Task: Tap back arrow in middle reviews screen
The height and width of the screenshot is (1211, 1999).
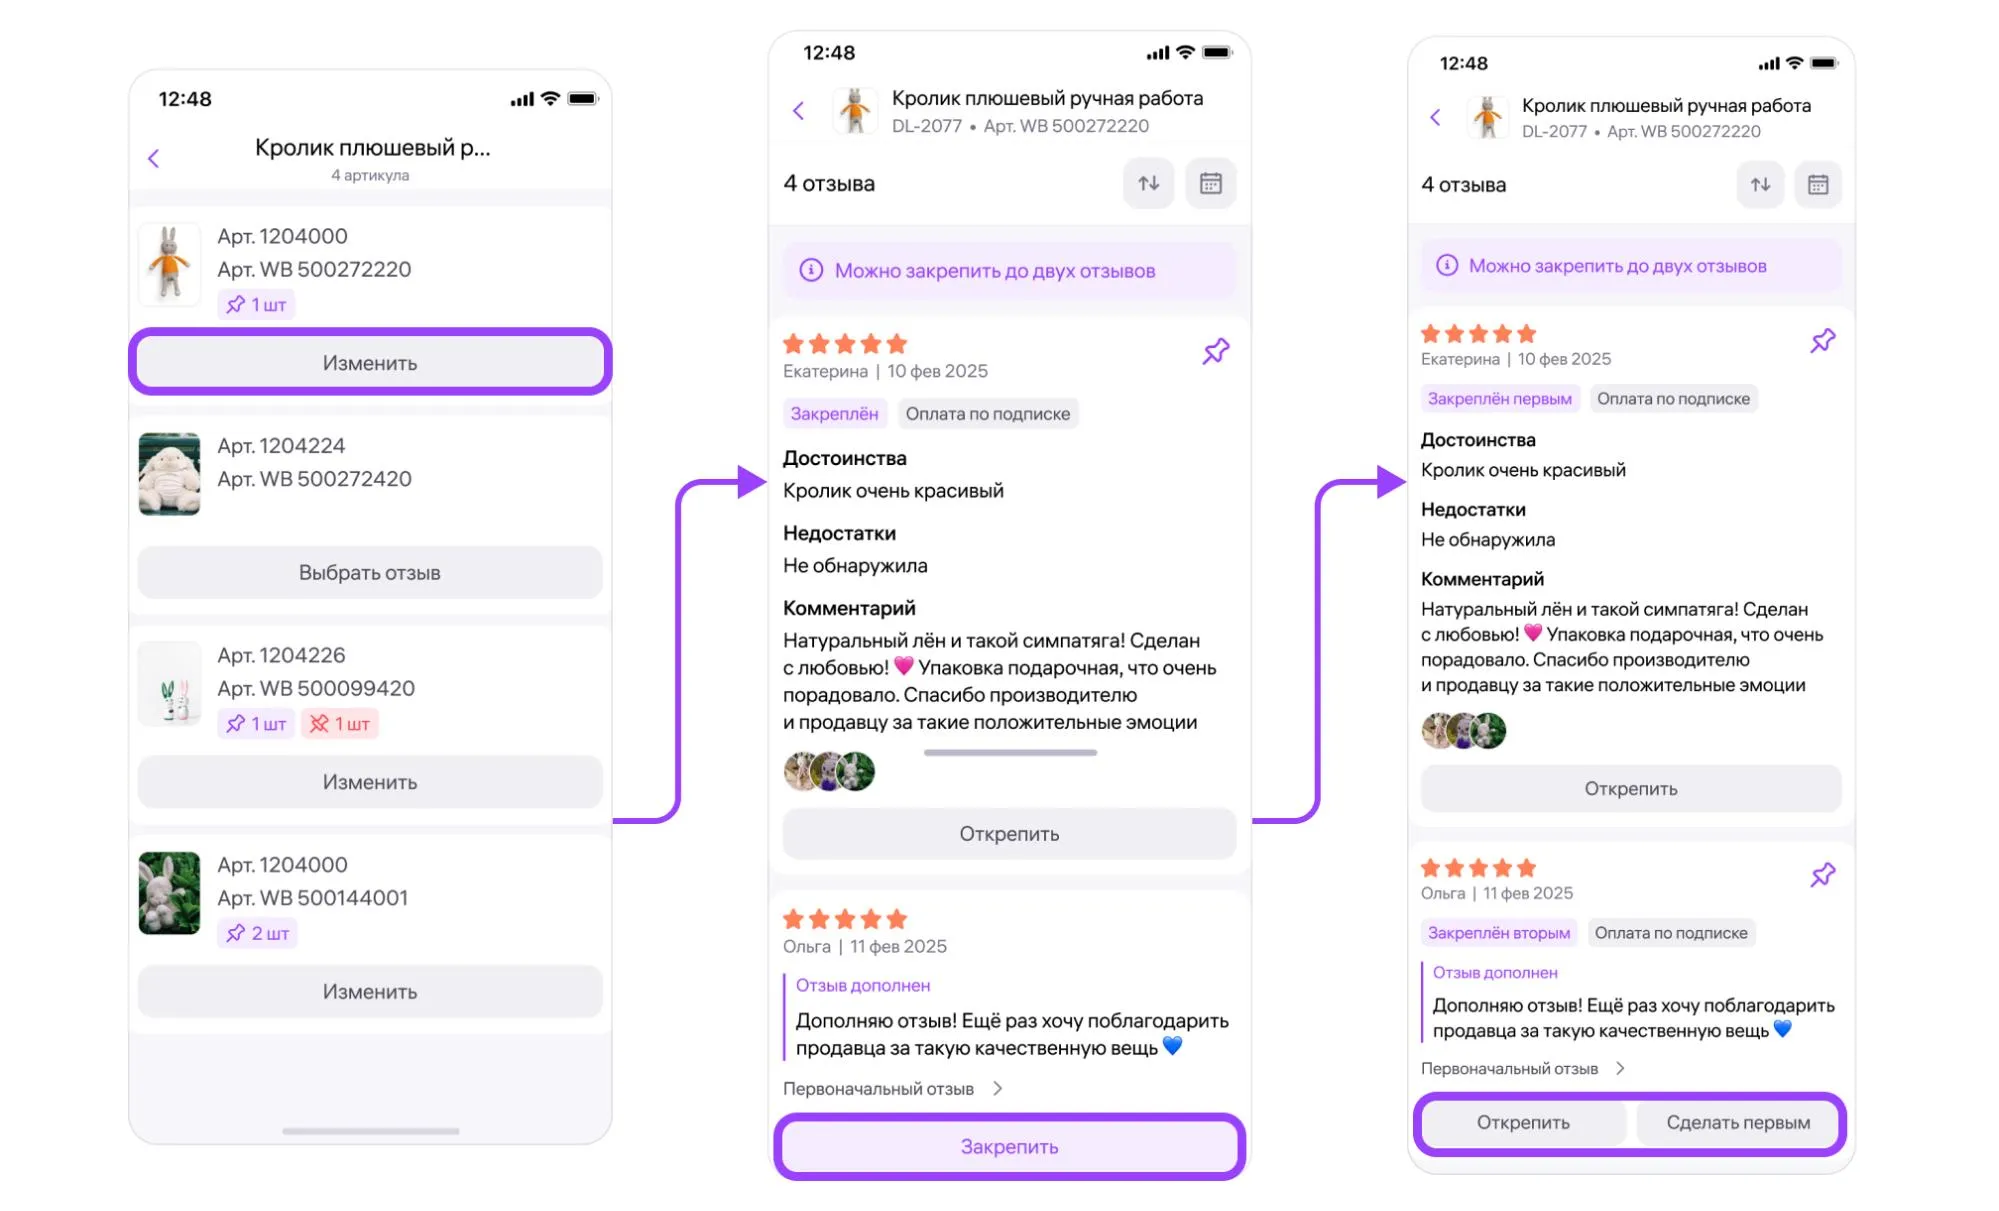Action: [798, 111]
